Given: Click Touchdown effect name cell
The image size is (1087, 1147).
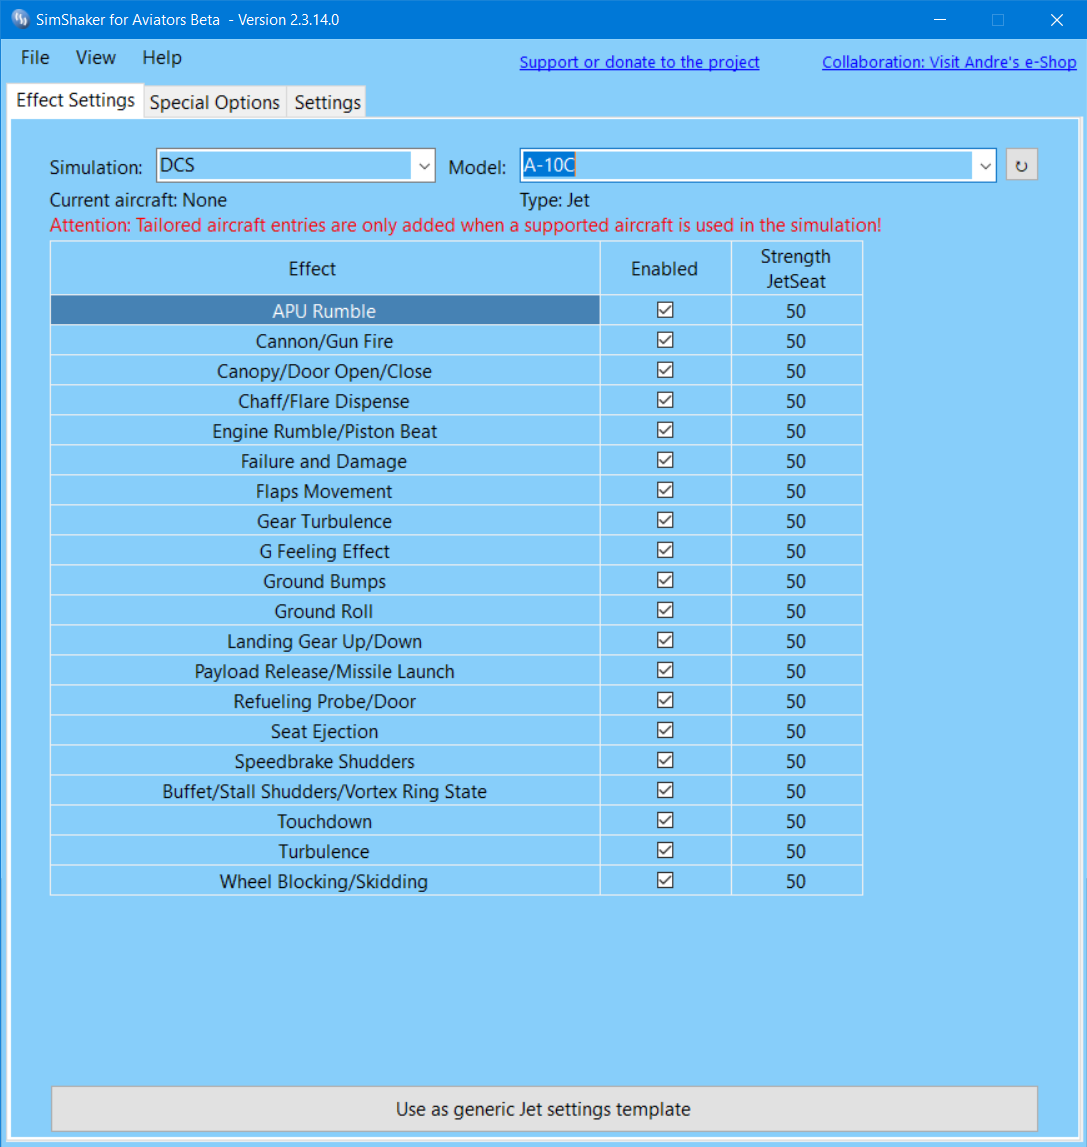Looking at the screenshot, I should coord(325,821).
